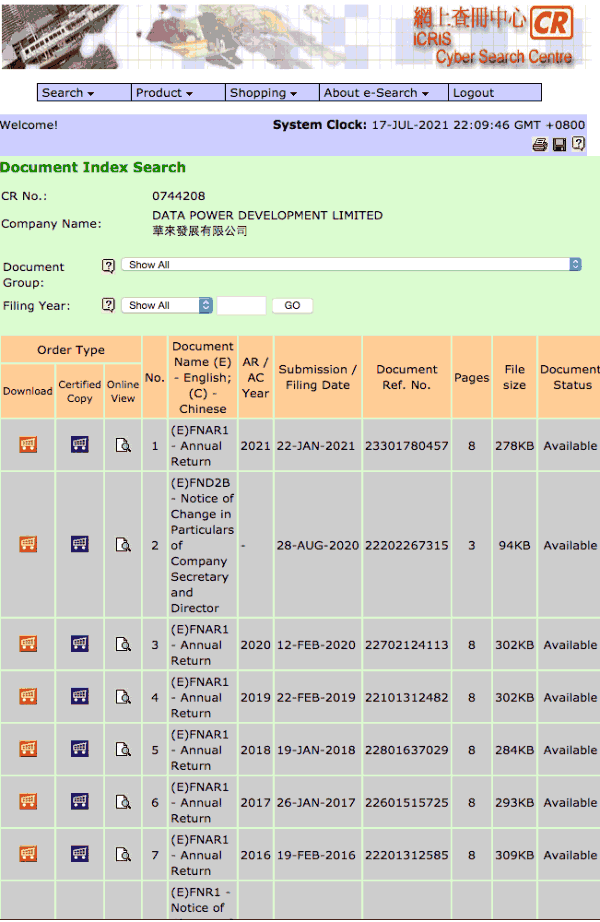Download cart for 19-JAN-2018 Annual Return
The height and width of the screenshot is (922, 600).
click(x=28, y=749)
